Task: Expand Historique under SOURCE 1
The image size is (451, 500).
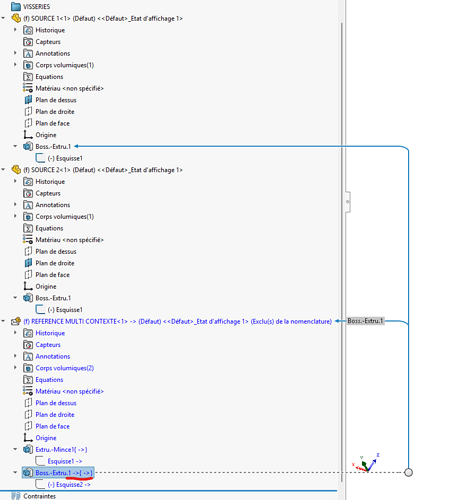Action: [x=15, y=30]
